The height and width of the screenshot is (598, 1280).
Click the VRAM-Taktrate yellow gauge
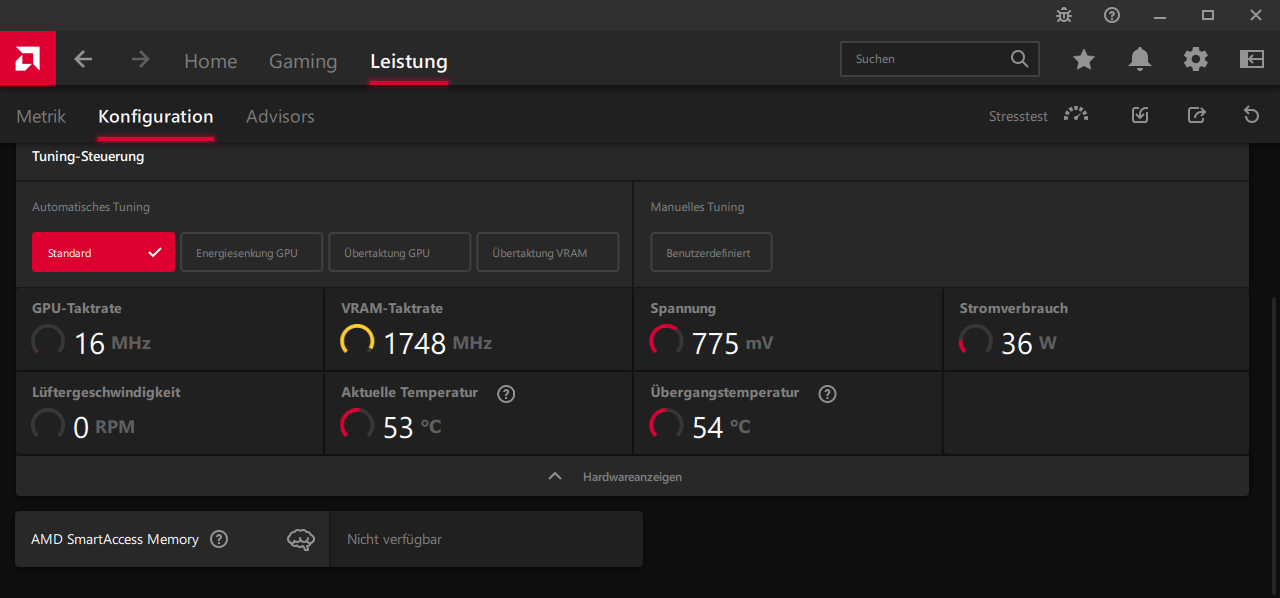(357, 341)
